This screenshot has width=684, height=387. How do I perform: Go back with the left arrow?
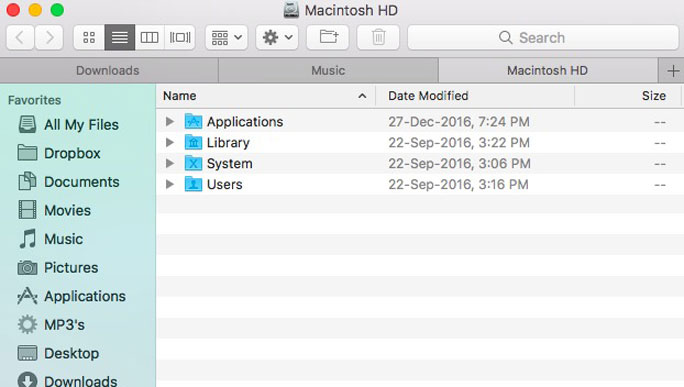point(20,38)
